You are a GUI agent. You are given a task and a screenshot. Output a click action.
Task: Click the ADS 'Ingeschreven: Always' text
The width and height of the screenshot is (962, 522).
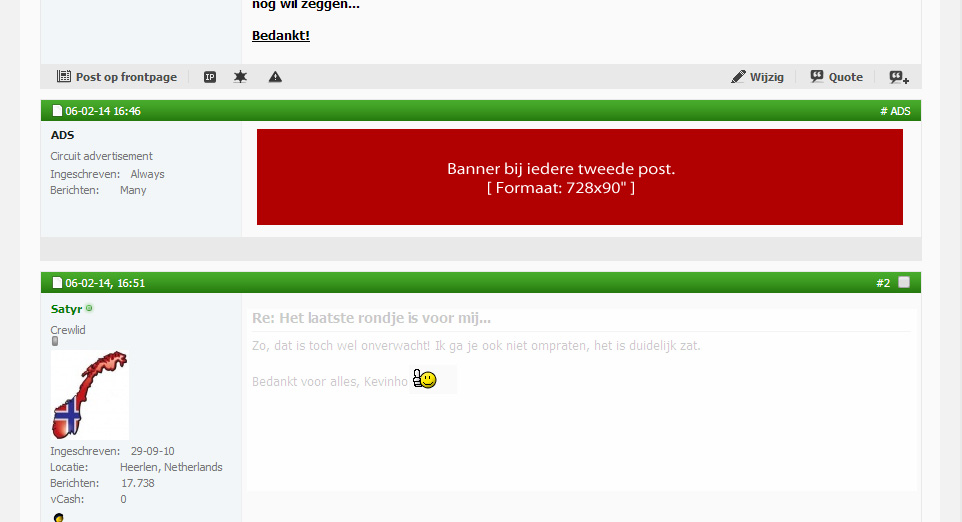point(107,174)
